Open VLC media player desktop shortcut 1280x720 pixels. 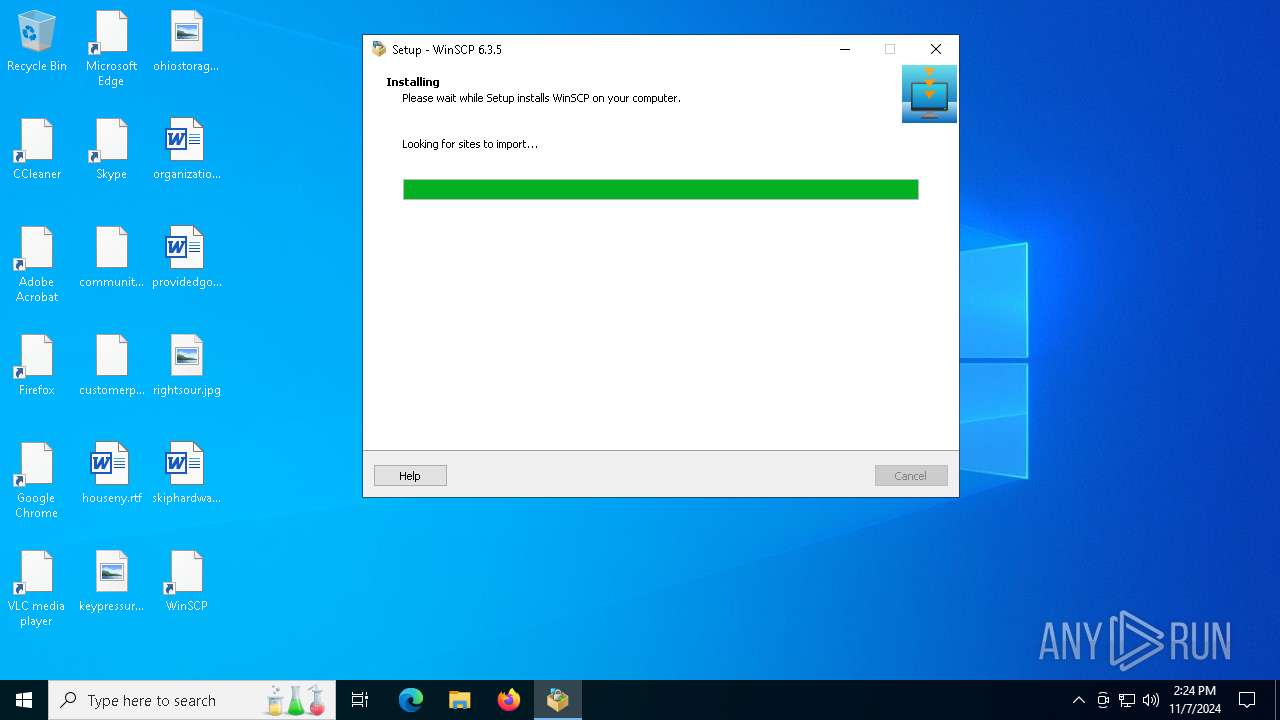[x=36, y=588]
